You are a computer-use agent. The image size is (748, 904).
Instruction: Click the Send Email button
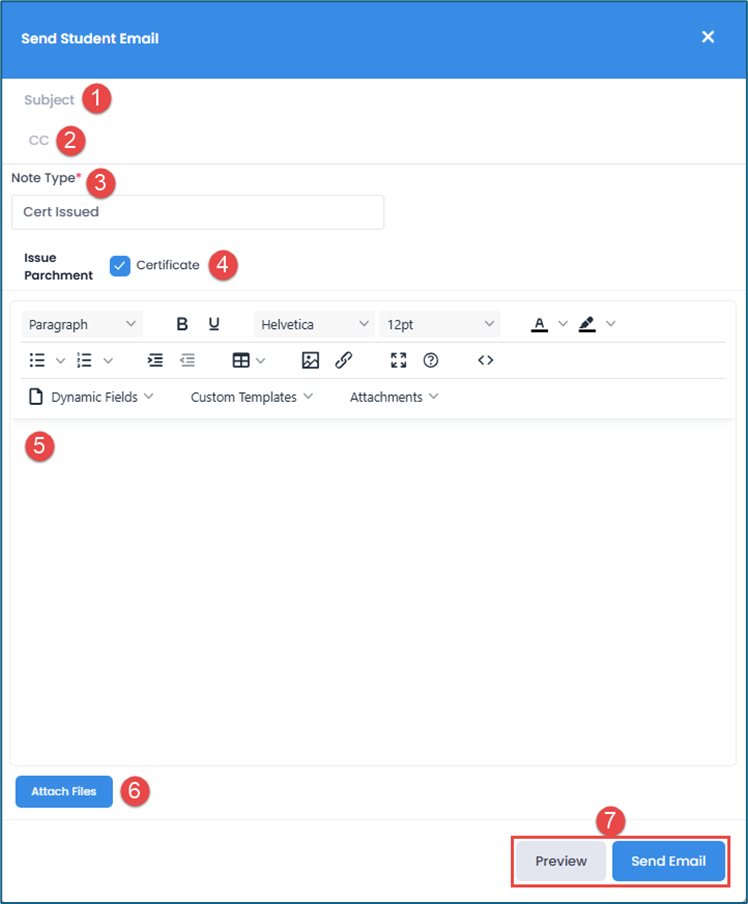668,861
